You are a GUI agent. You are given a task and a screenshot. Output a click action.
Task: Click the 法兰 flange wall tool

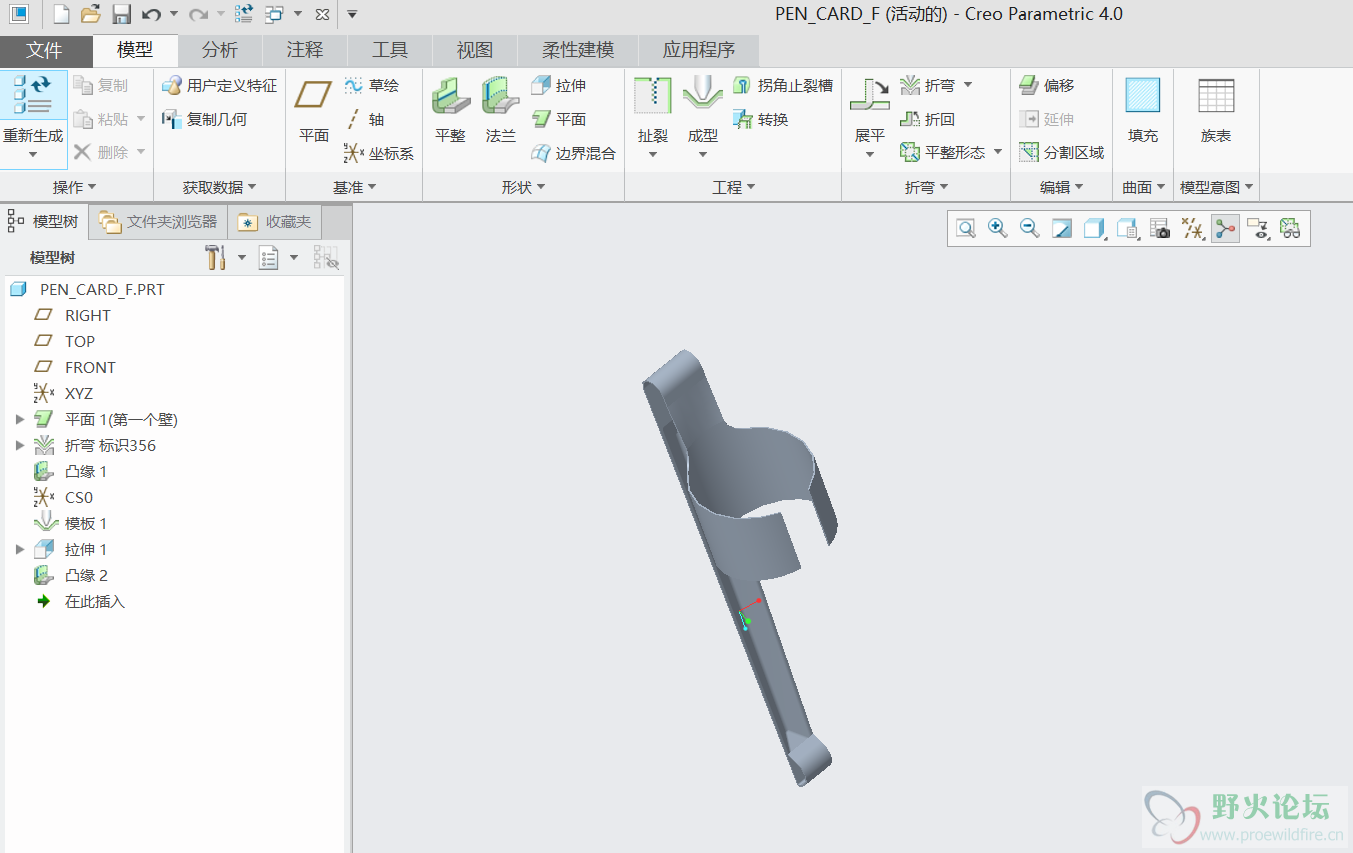[500, 110]
